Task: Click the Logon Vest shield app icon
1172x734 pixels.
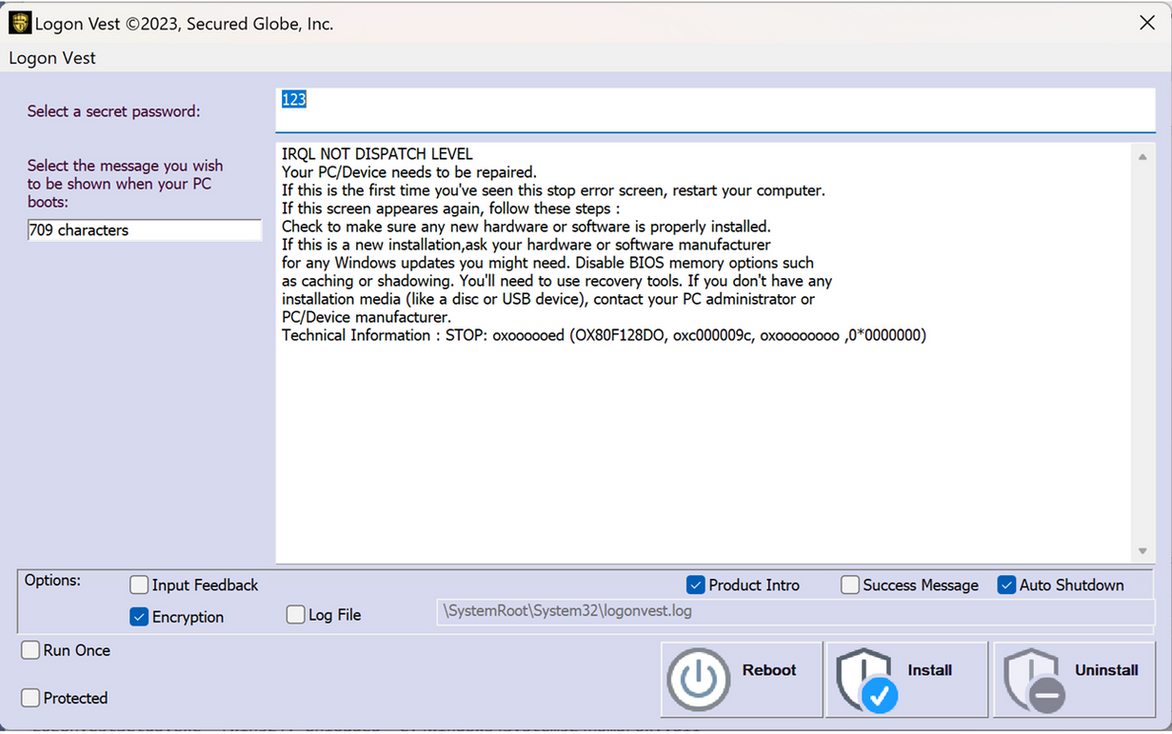Action: 19,23
